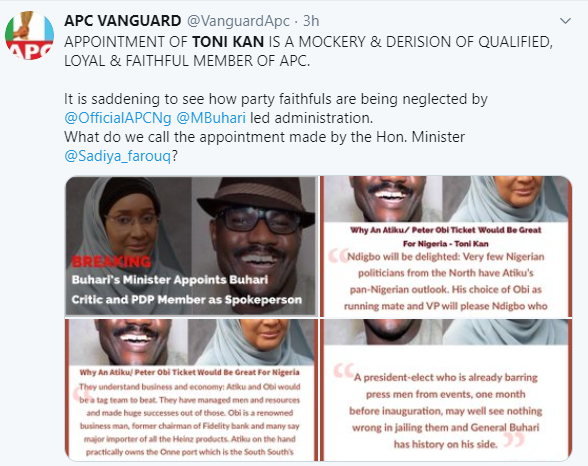Click the bold TONI KAN text

pos(228,42)
